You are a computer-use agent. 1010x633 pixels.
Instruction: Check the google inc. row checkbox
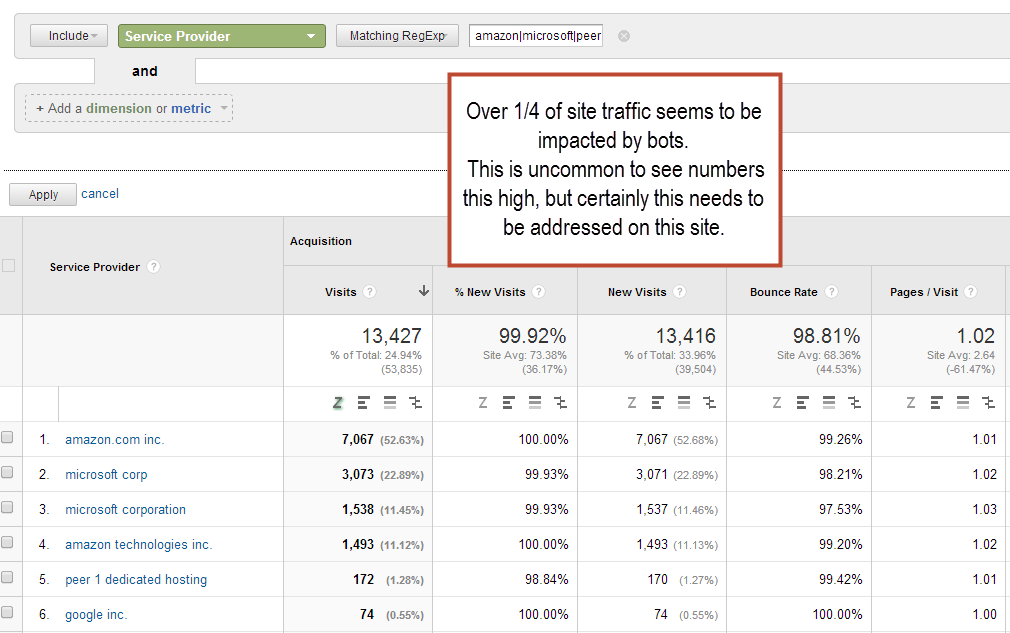tap(7, 612)
